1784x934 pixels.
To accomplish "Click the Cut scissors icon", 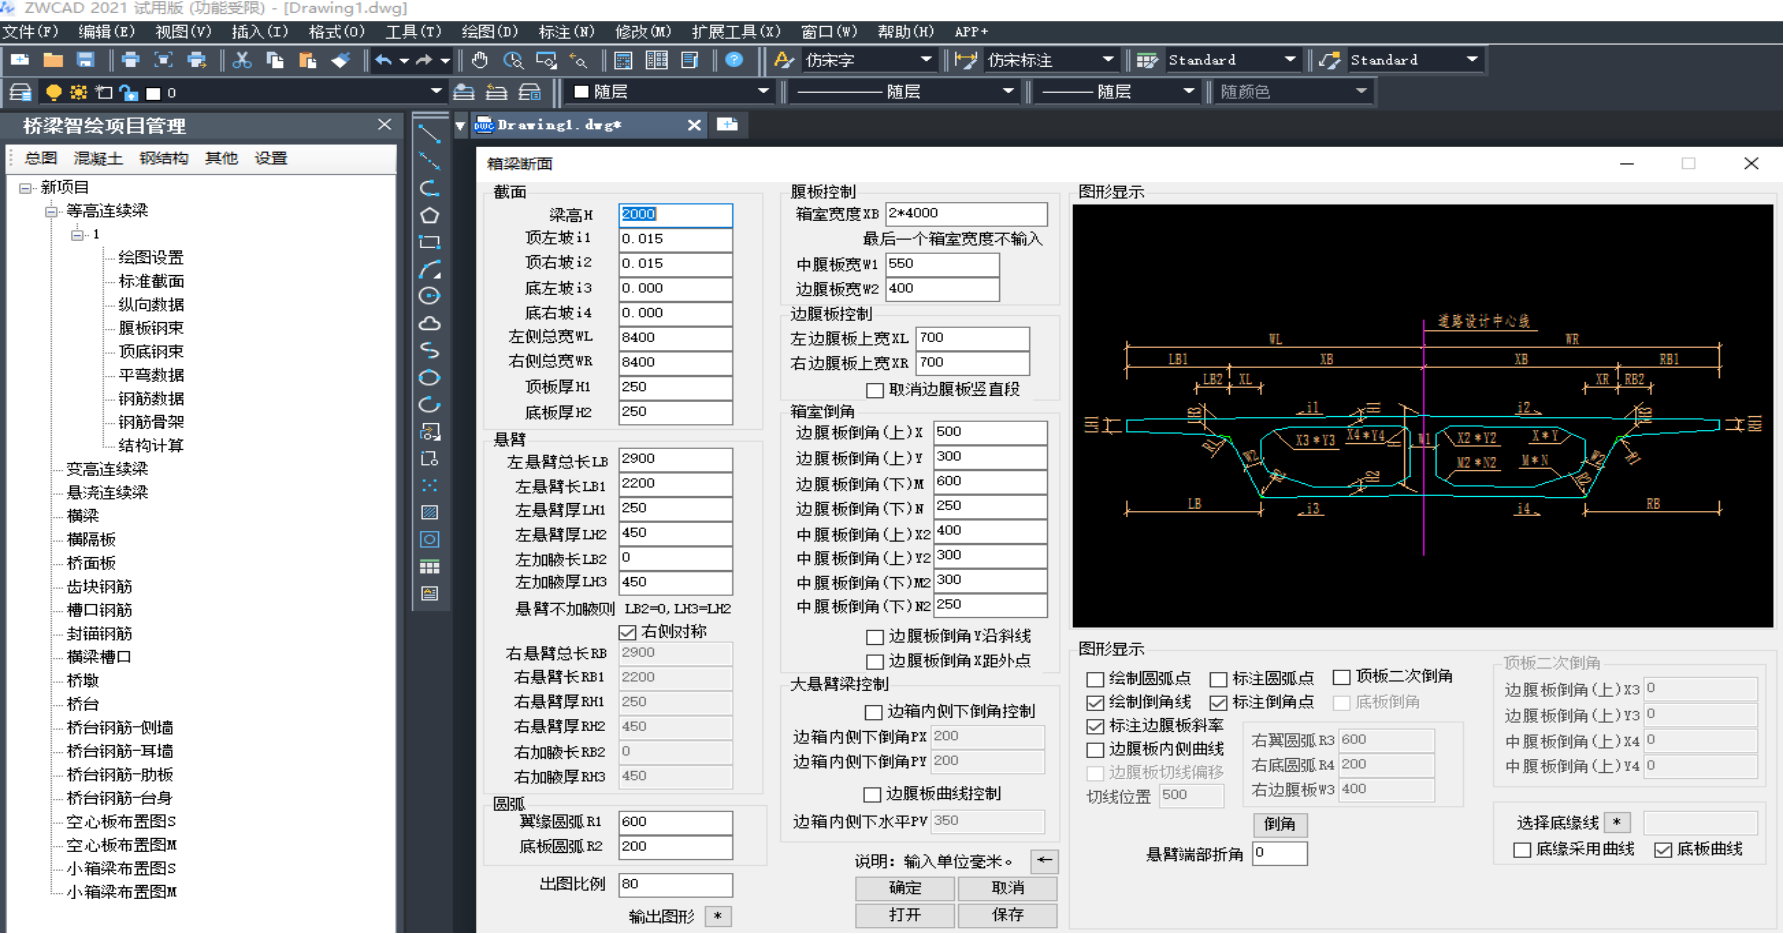I will coord(241,60).
